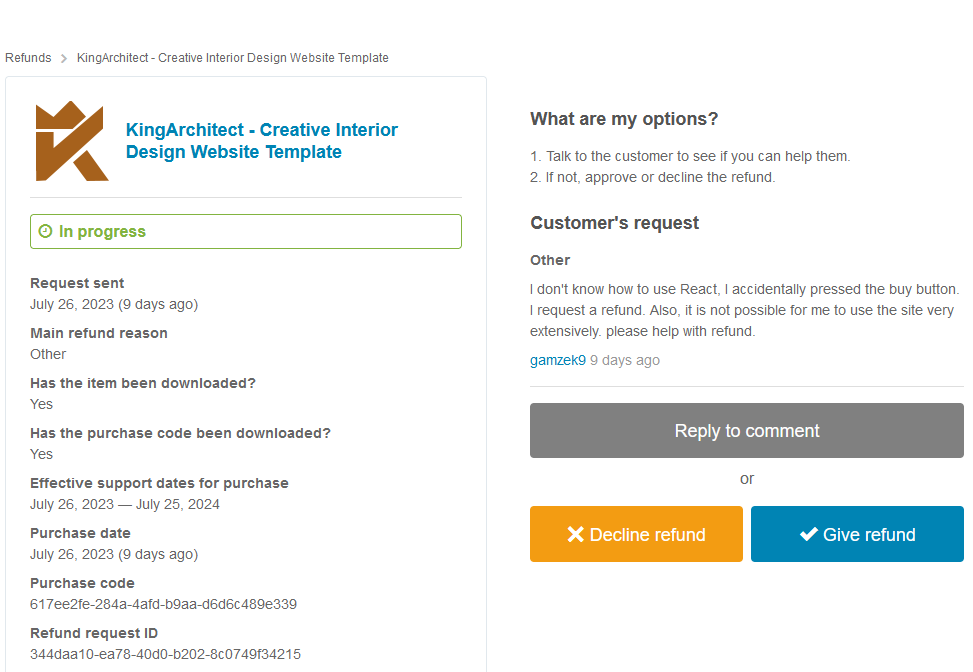Click the KingArchitect logo thumbnail
Screen dimensions: 973x672
pos(72,141)
